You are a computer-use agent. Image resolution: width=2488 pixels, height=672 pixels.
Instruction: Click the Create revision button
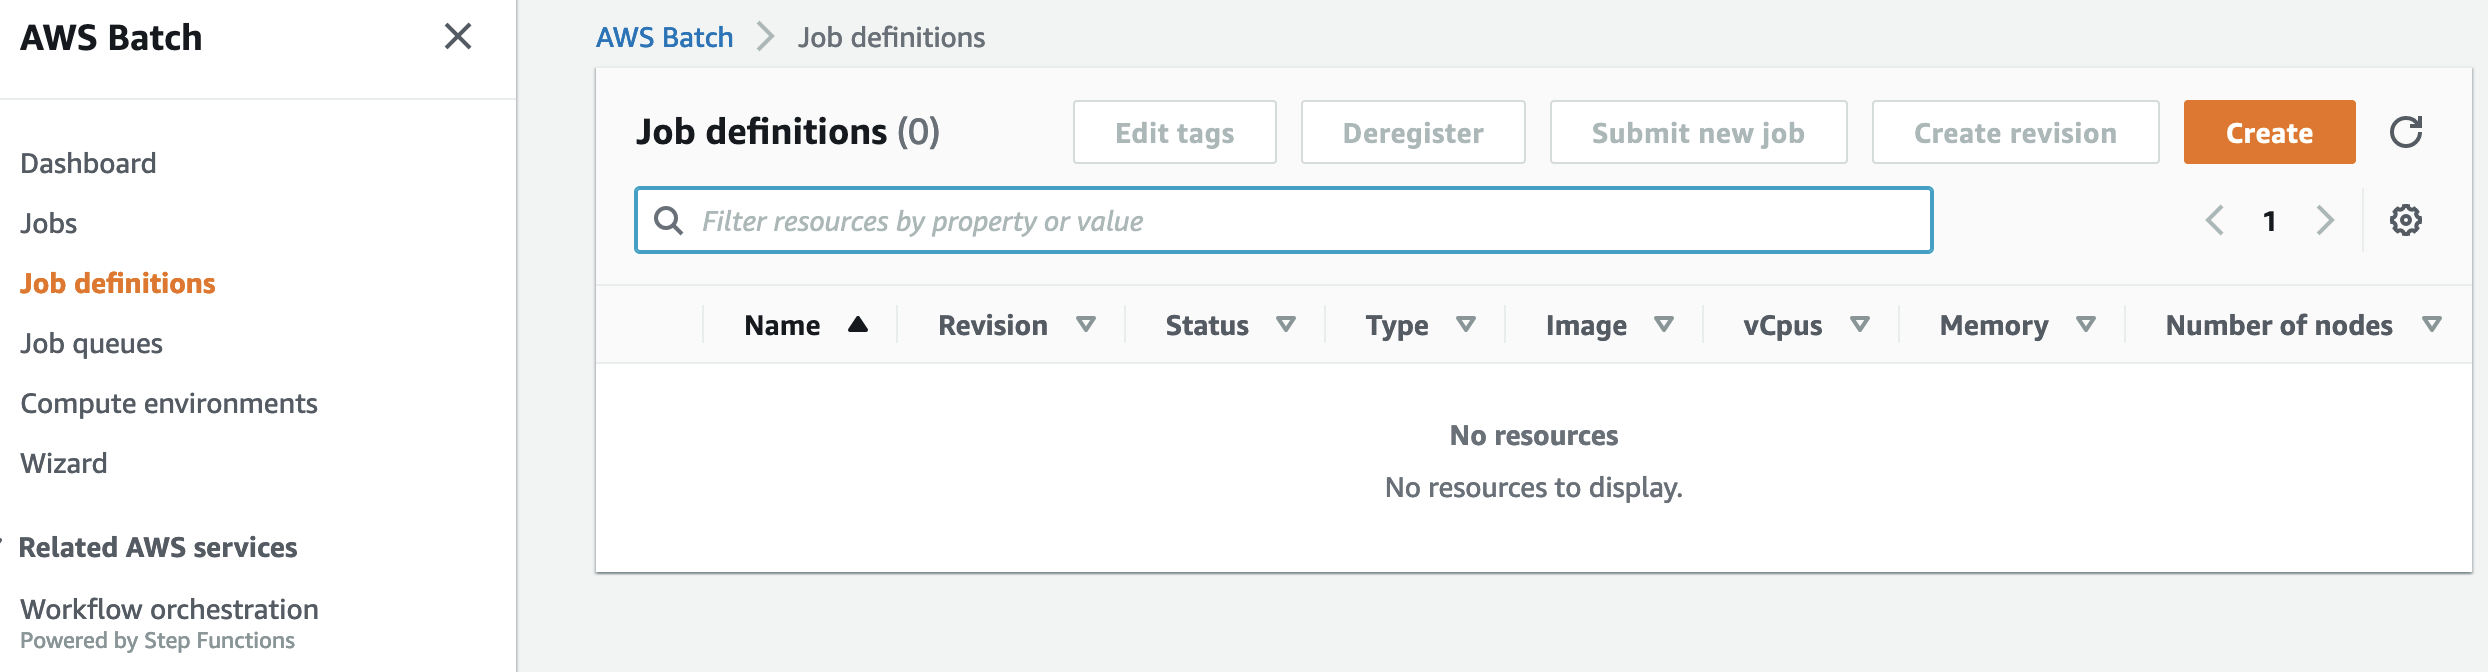coord(2015,132)
